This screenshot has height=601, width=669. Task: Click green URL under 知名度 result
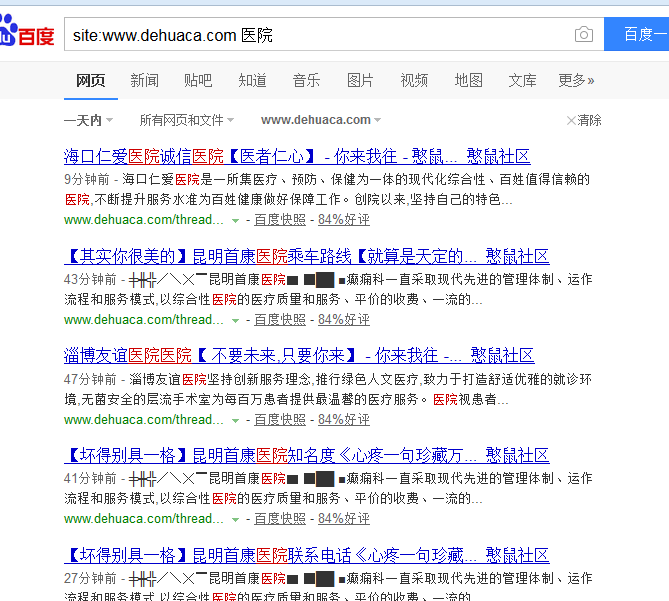tap(143, 519)
